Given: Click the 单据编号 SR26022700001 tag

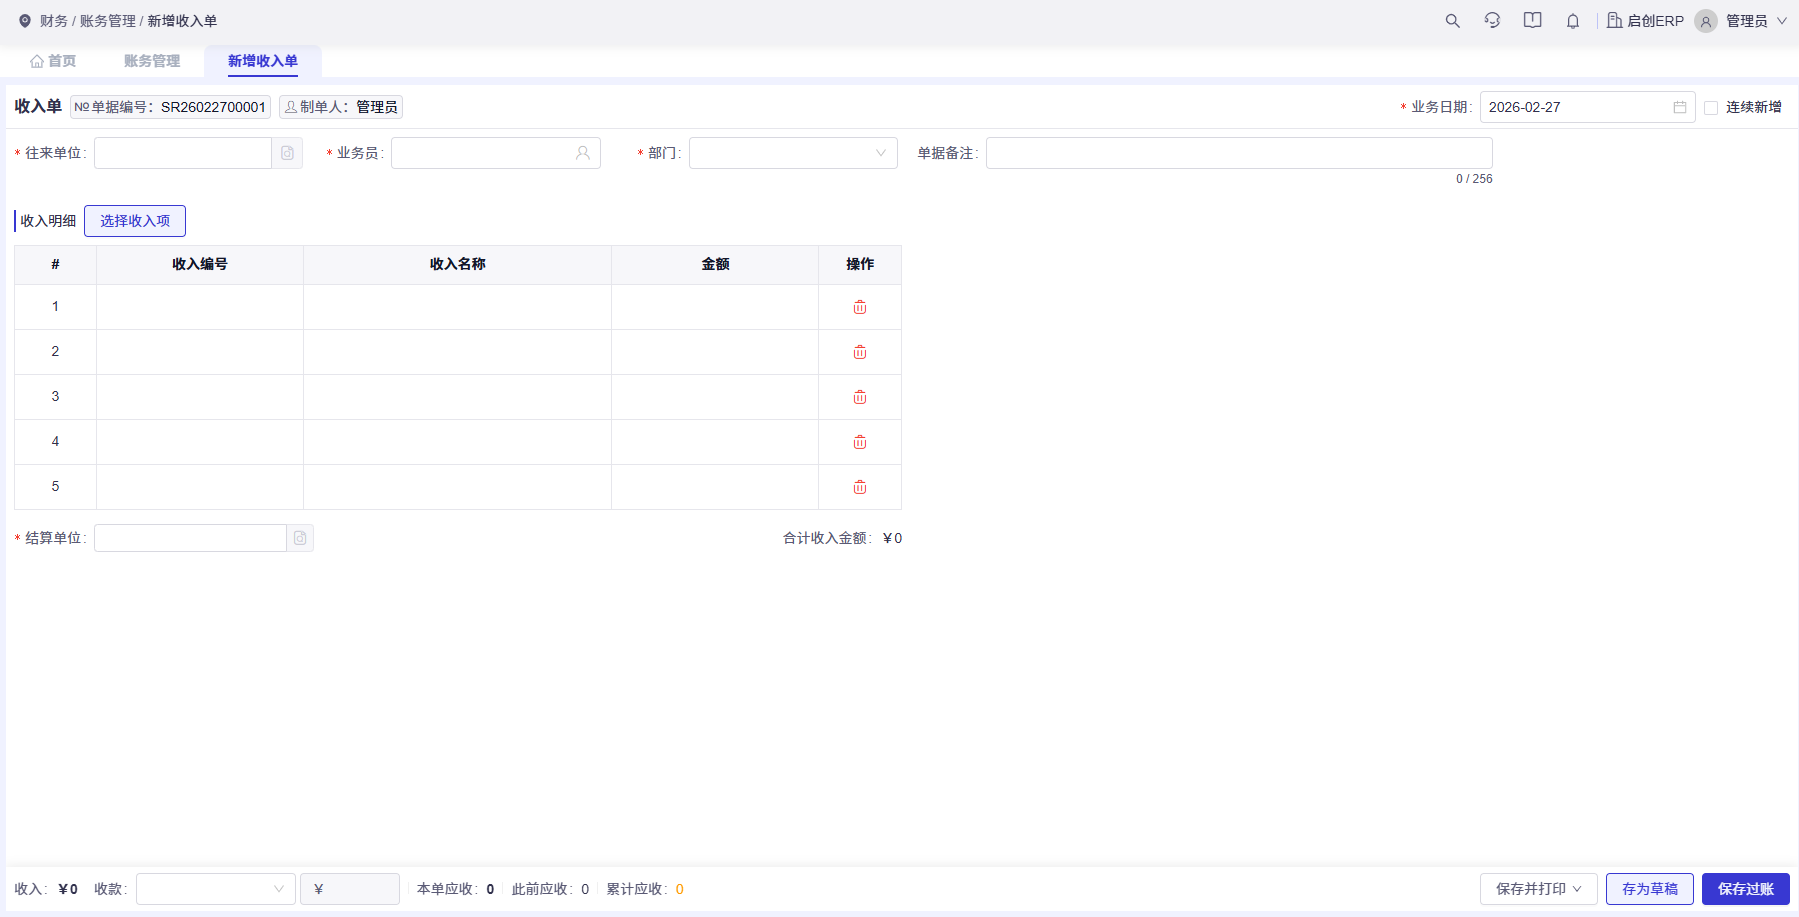Looking at the screenshot, I should coord(170,107).
